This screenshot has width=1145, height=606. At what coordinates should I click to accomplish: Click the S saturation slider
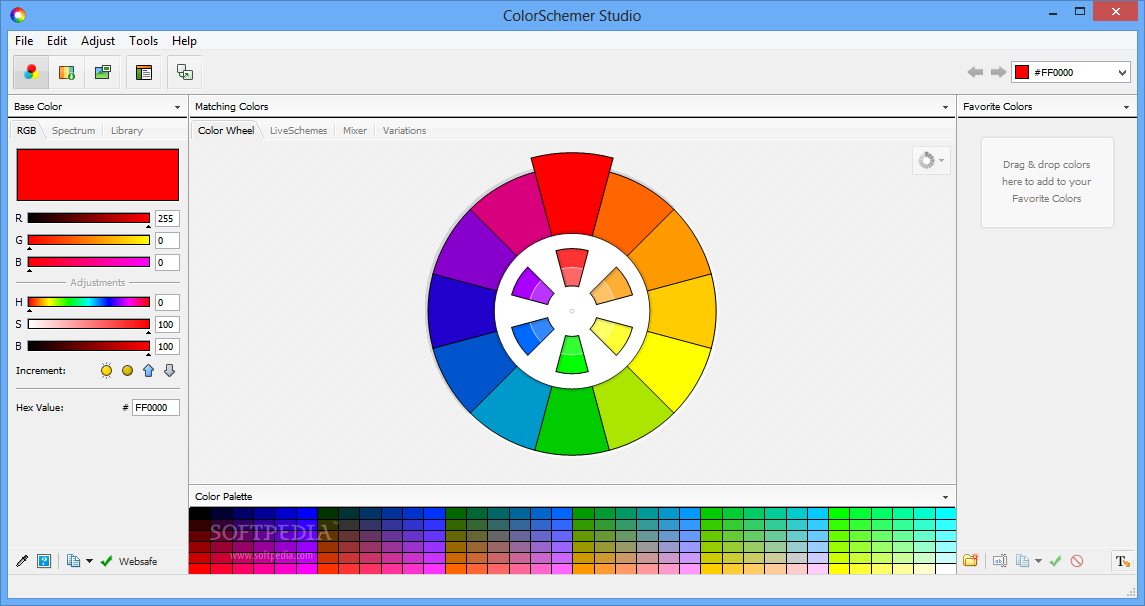[89, 324]
